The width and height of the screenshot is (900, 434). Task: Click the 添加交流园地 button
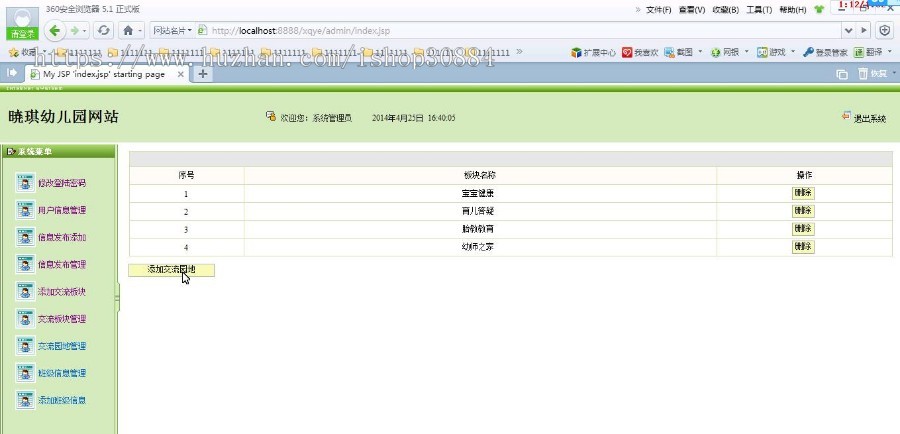tap(171, 270)
